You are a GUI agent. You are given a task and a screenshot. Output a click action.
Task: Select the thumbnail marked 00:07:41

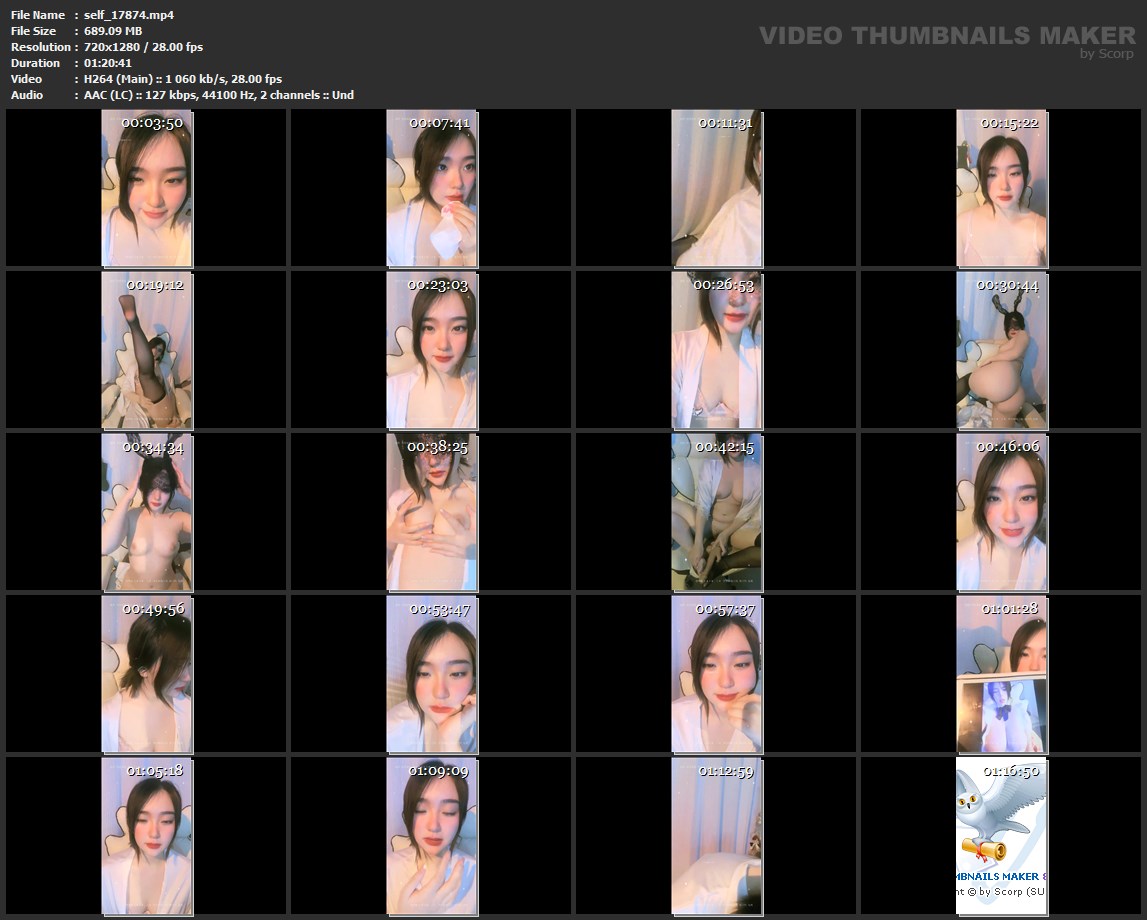pyautogui.click(x=432, y=188)
